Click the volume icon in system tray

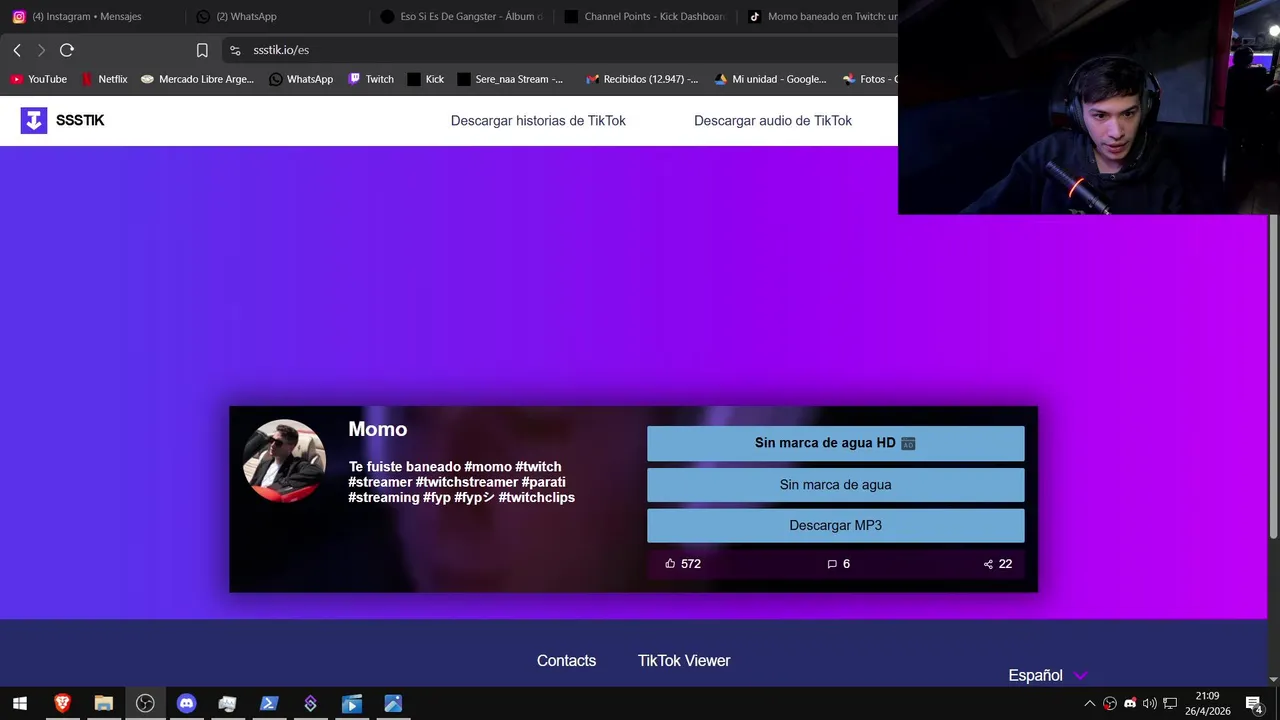click(x=1150, y=704)
